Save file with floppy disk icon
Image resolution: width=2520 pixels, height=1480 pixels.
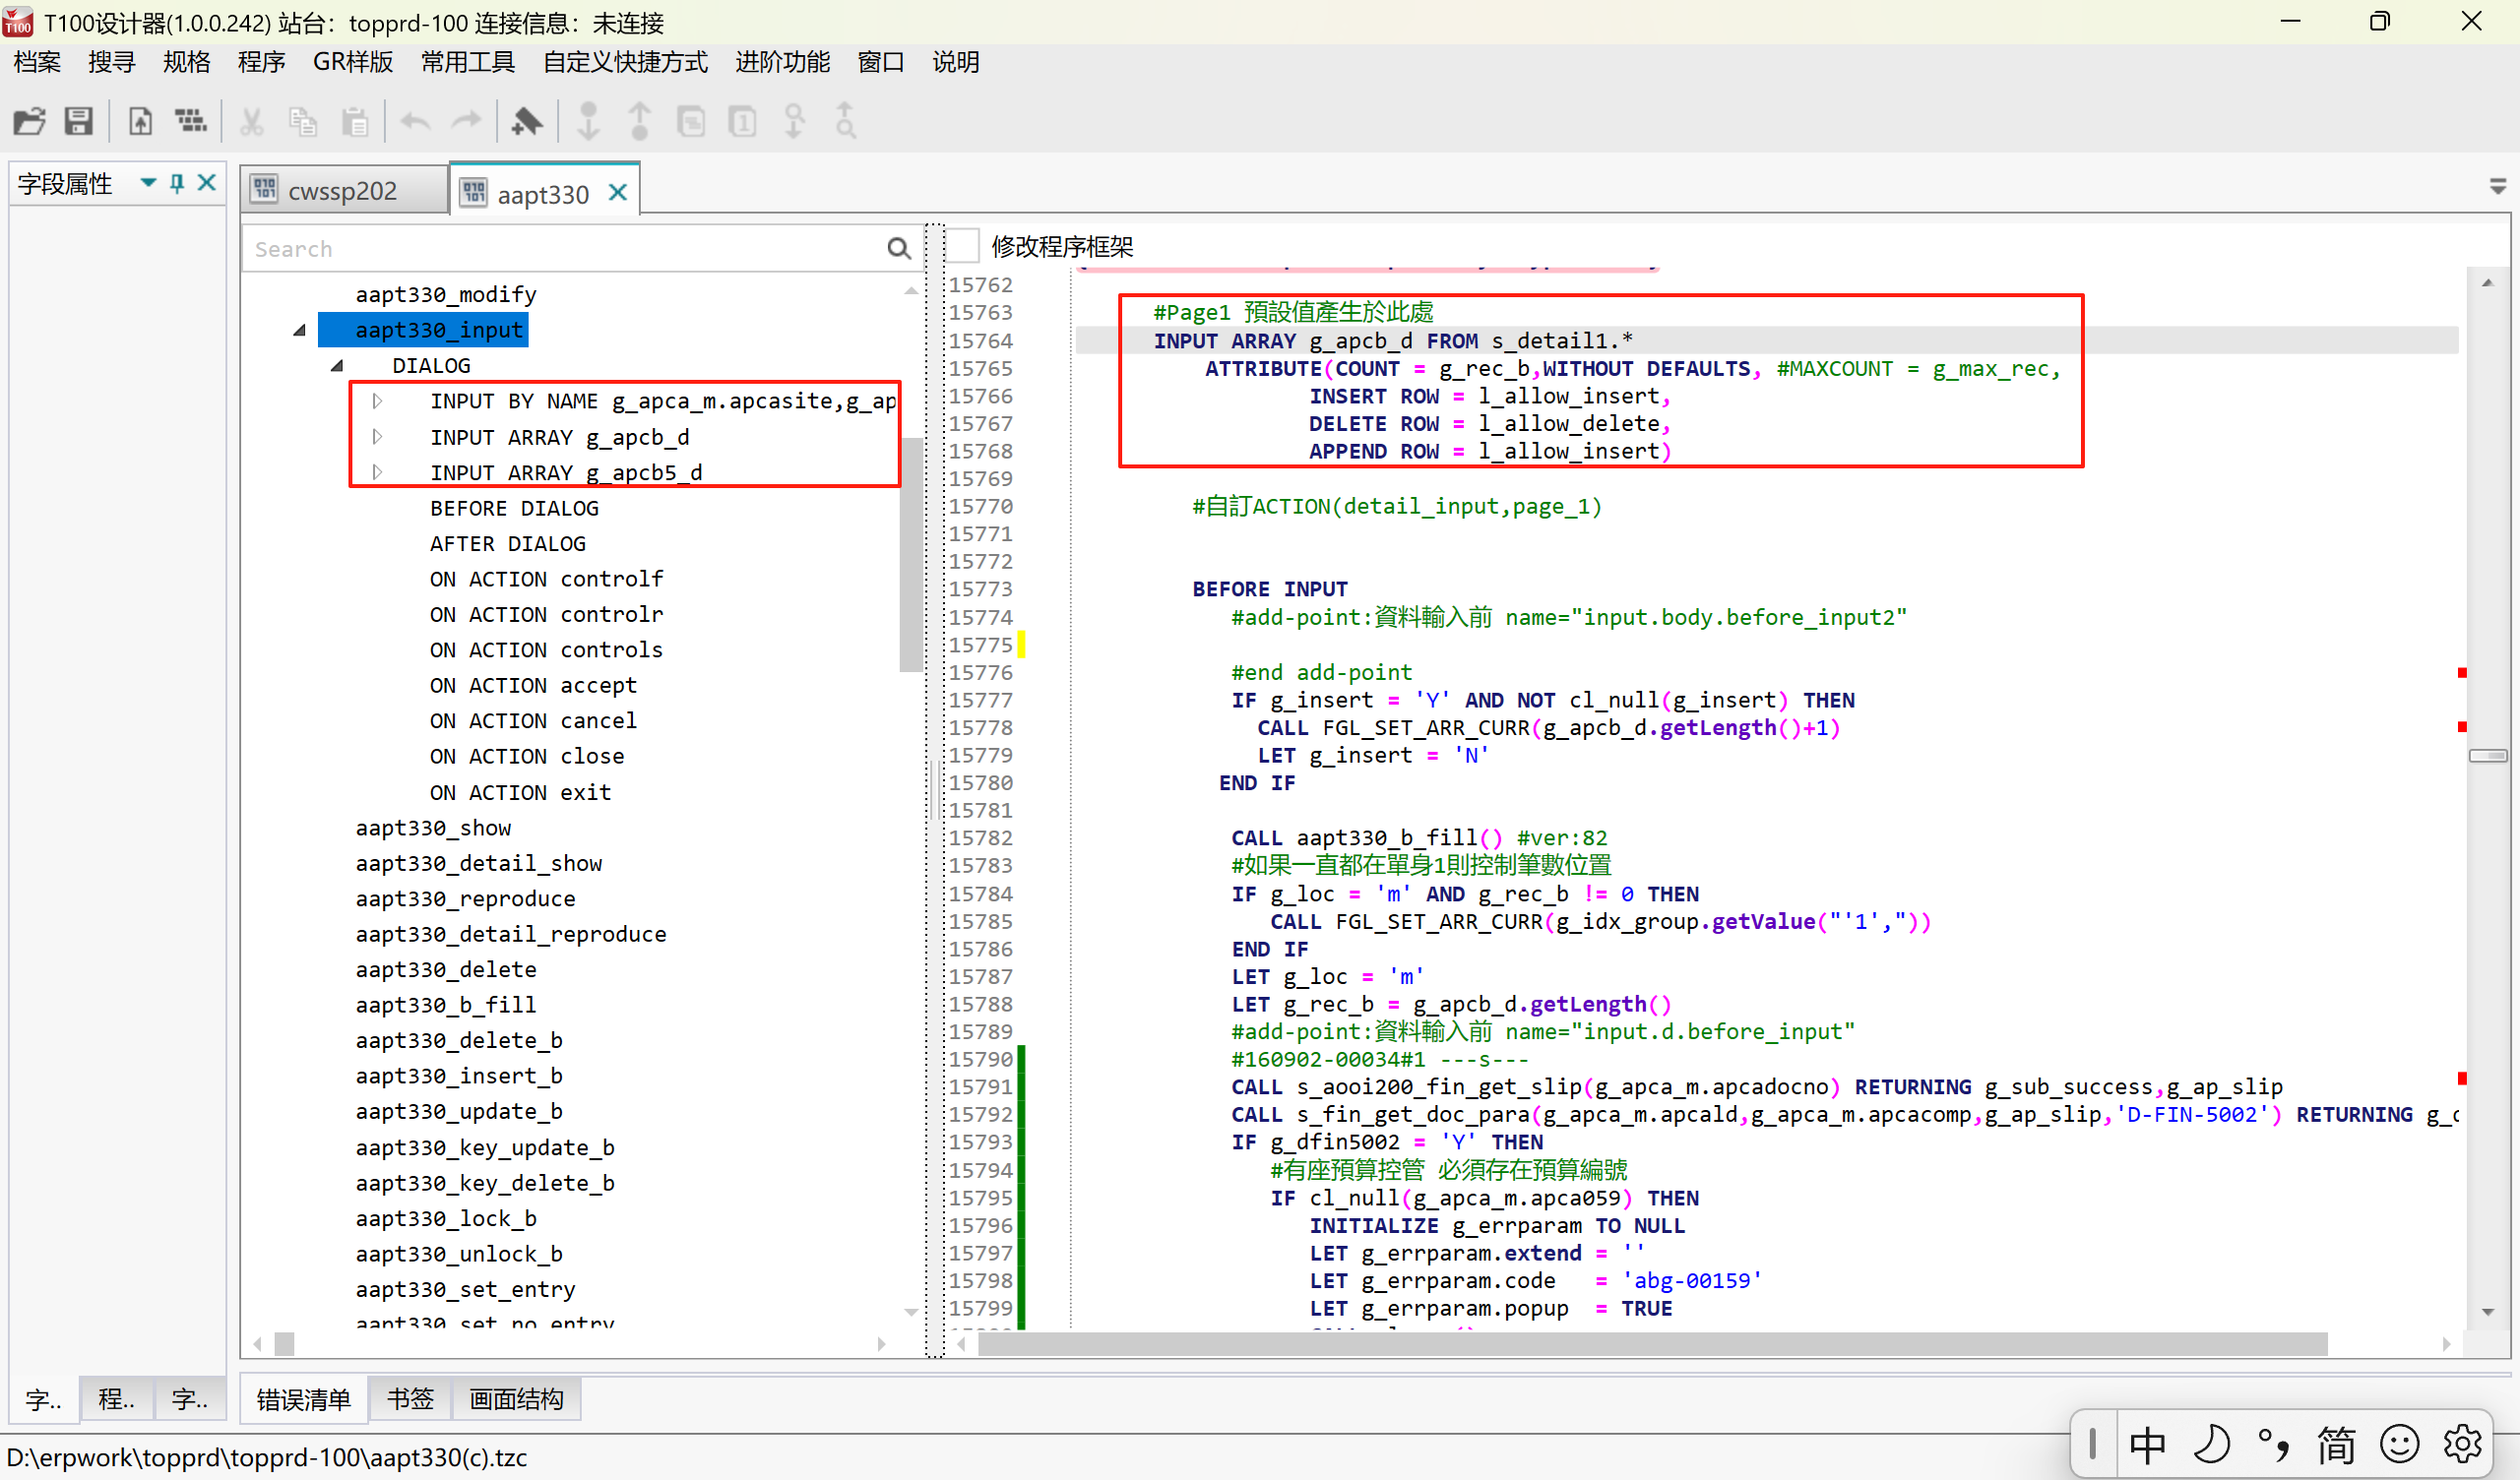click(79, 122)
